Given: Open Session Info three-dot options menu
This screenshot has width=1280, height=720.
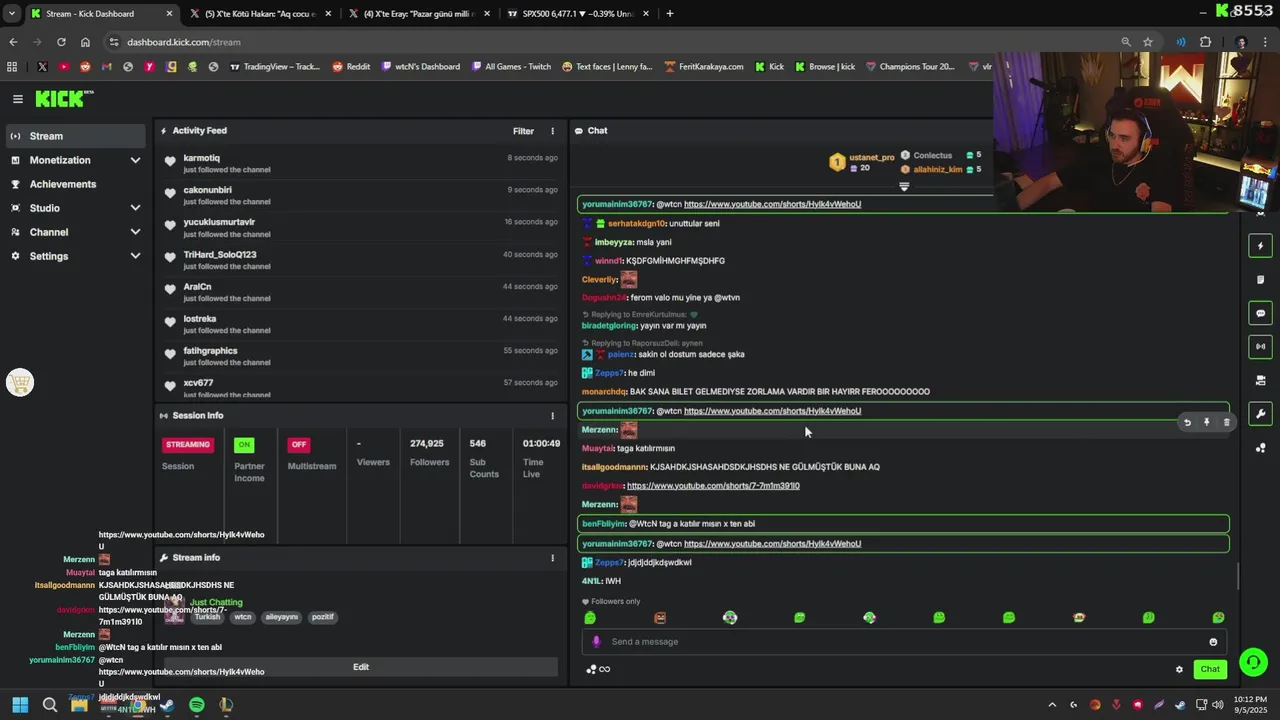Looking at the screenshot, I should tap(552, 416).
